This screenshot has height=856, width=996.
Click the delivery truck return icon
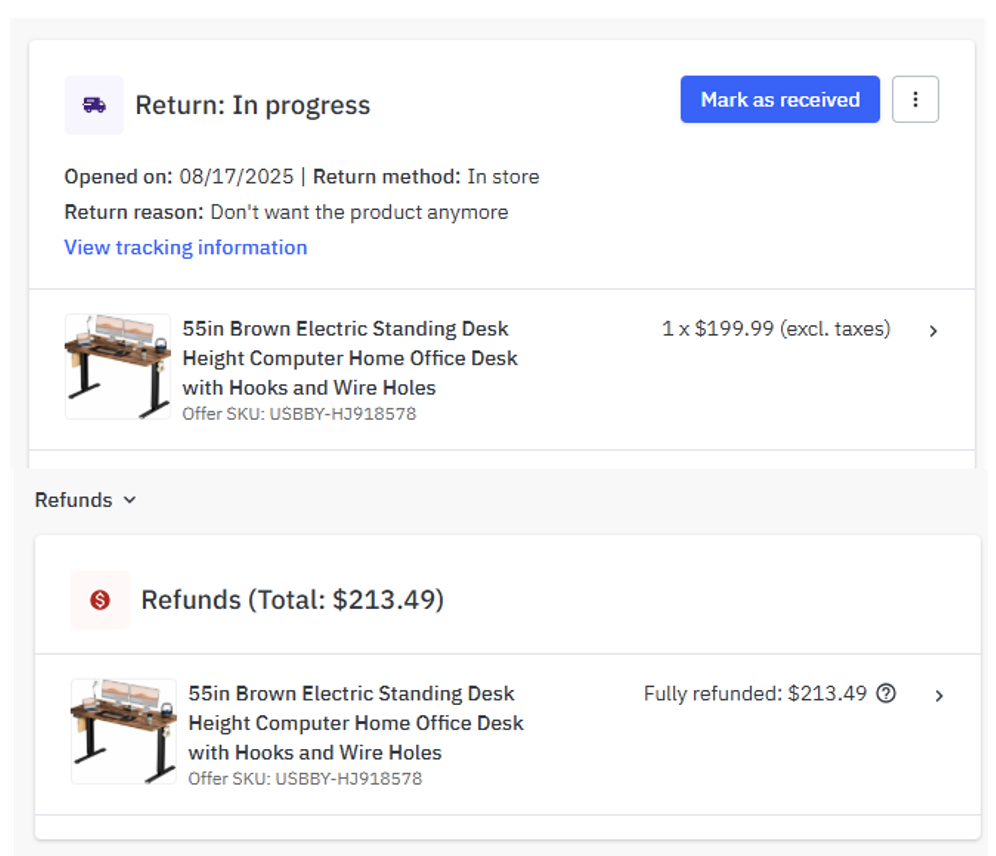point(94,105)
